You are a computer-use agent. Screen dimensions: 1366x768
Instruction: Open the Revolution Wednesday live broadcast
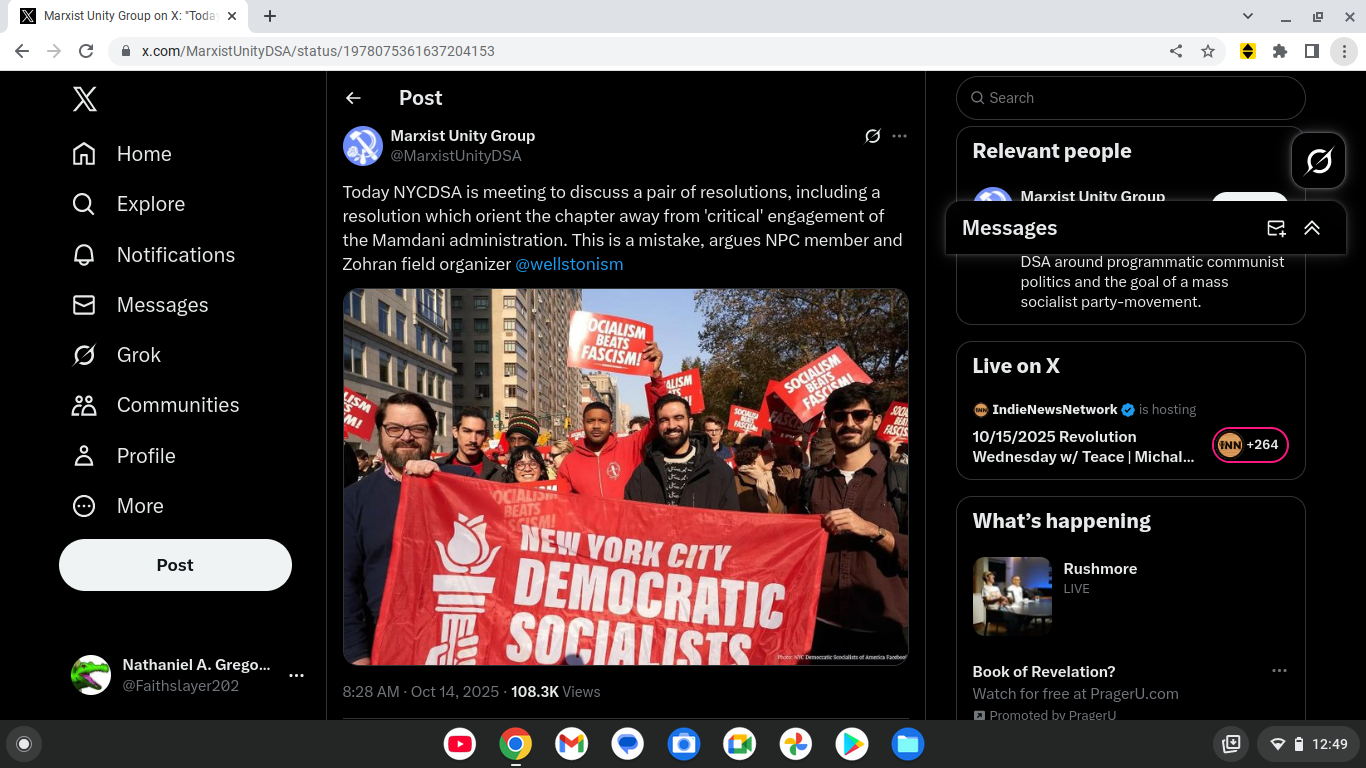[1084, 447]
